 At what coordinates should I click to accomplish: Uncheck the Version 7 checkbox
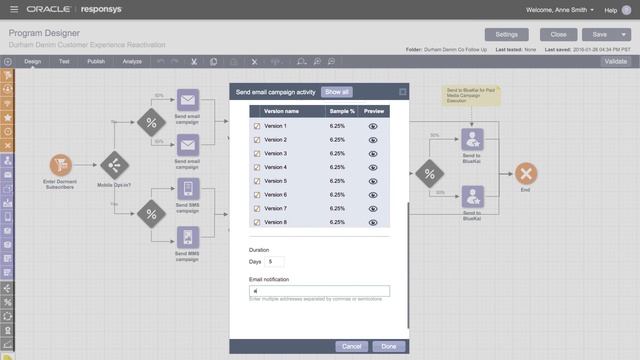click(257, 209)
